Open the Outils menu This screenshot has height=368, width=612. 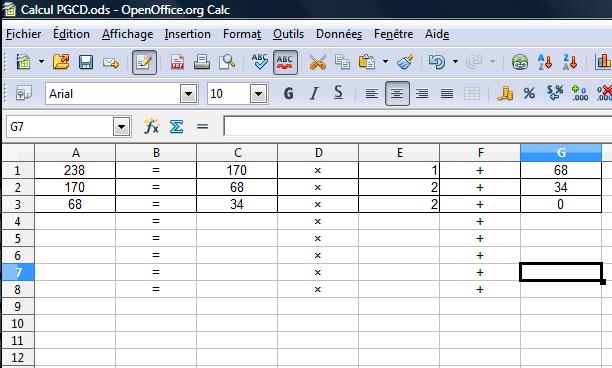(x=288, y=34)
